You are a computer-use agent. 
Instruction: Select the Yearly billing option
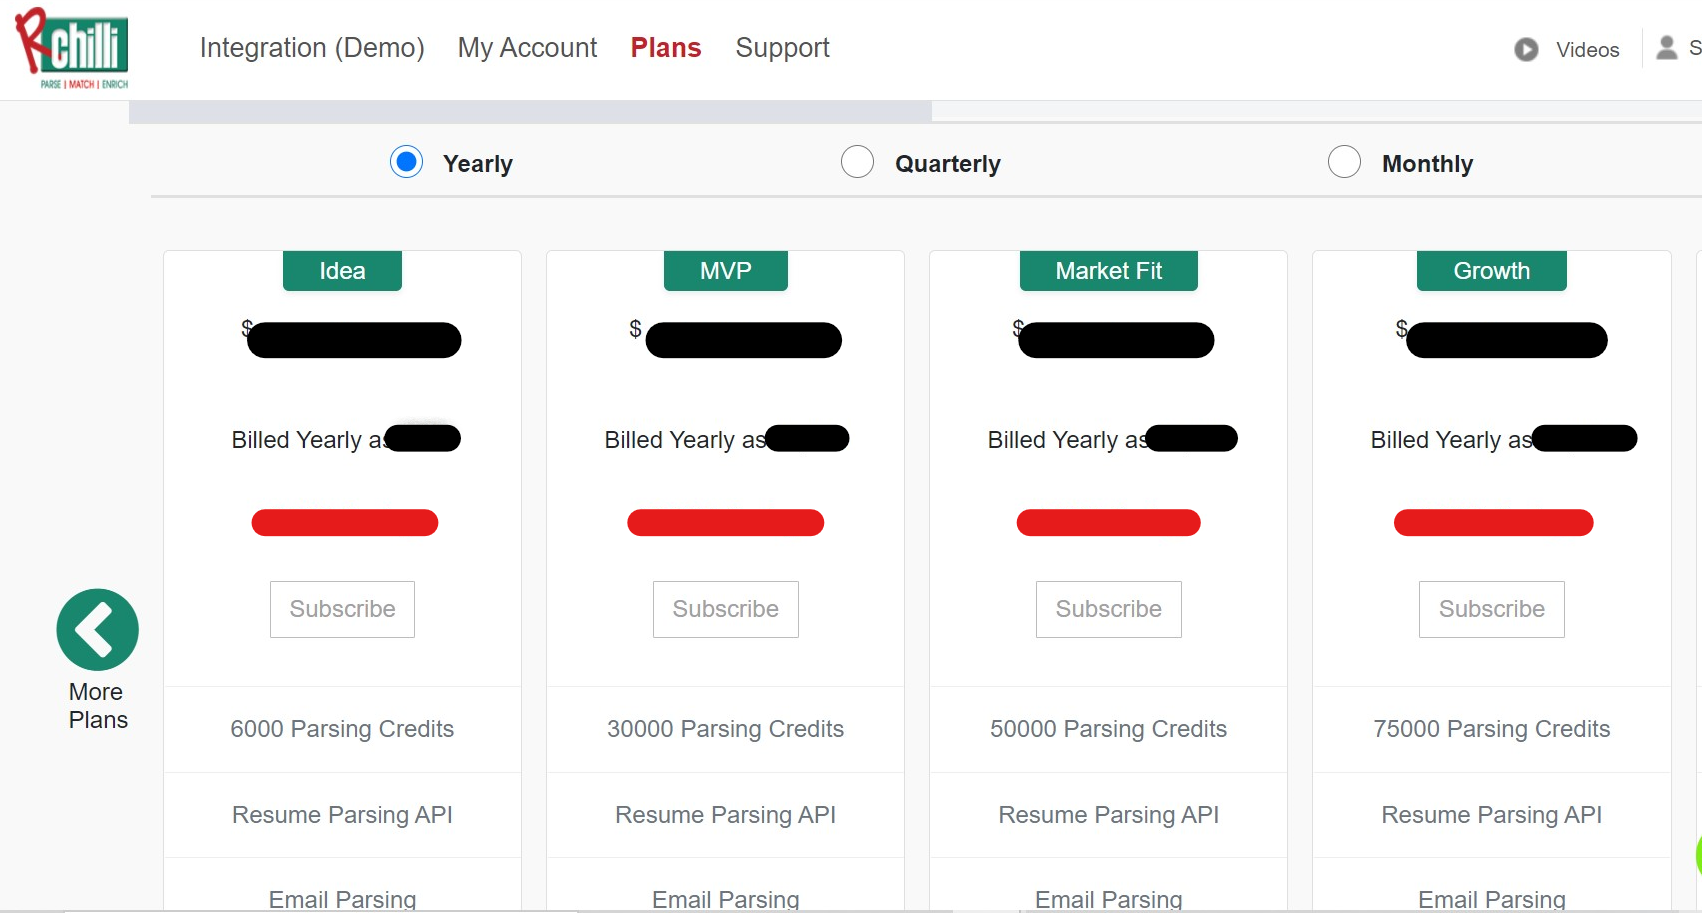click(x=406, y=162)
